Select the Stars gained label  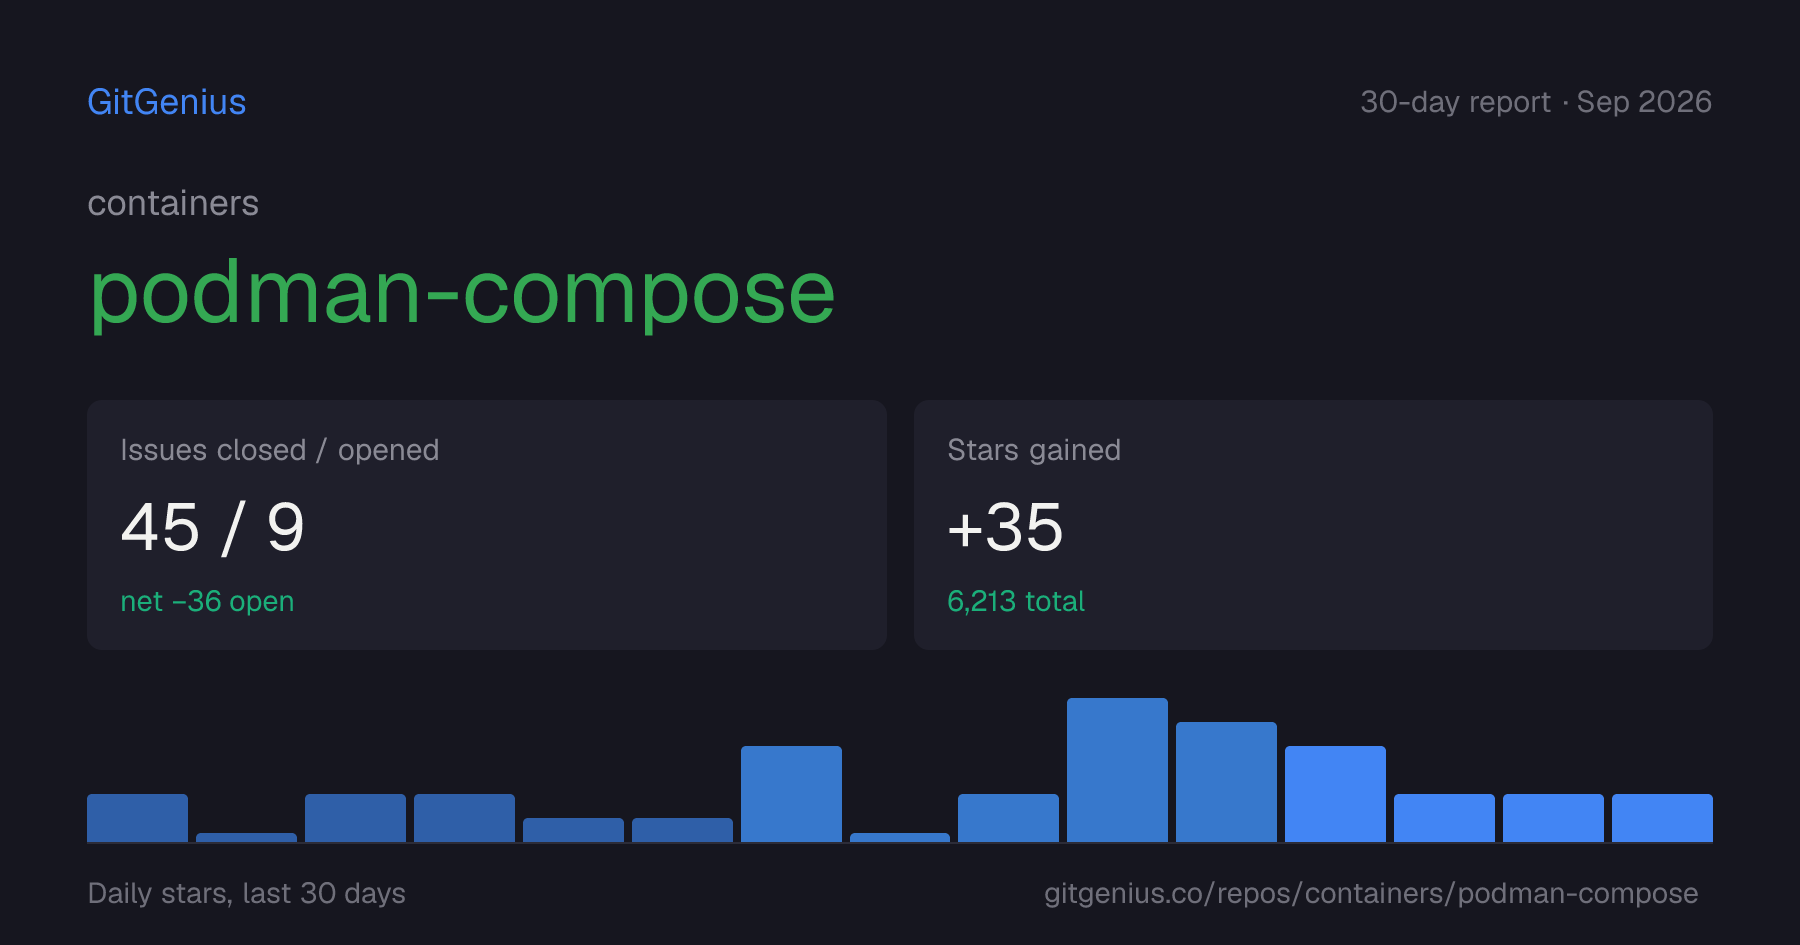coord(1034,450)
